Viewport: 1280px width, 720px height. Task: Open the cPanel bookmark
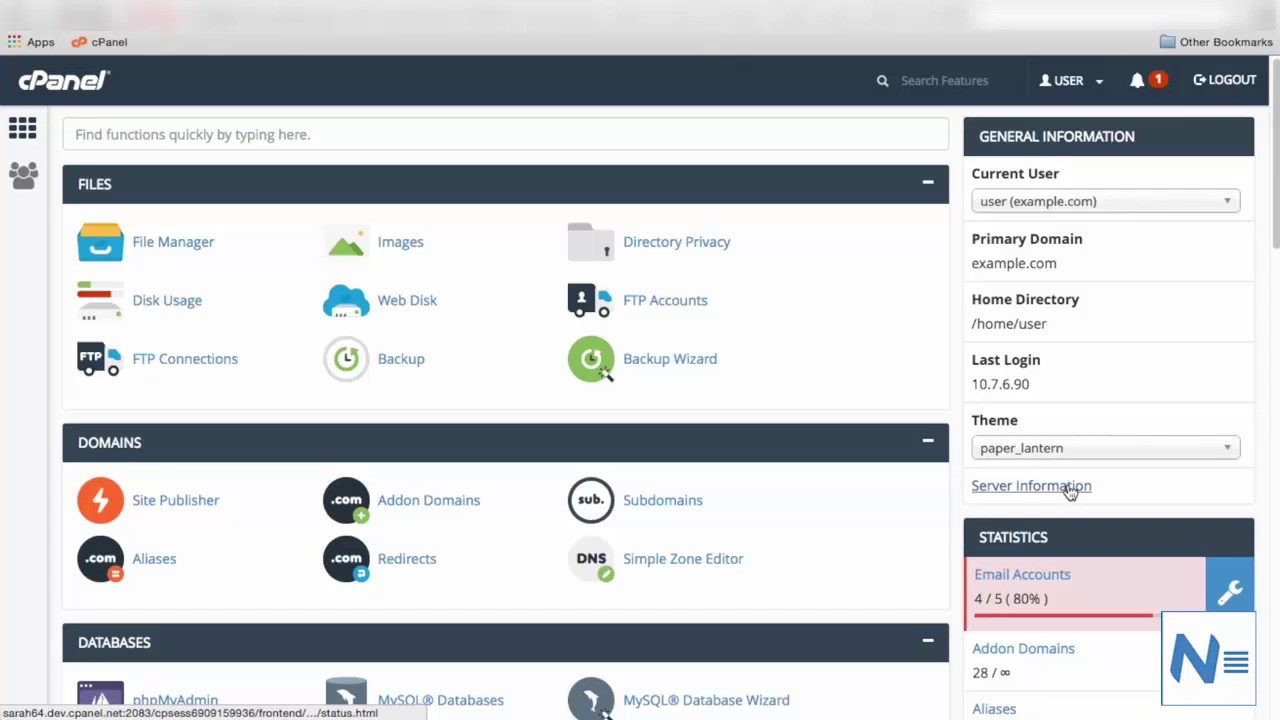99,42
